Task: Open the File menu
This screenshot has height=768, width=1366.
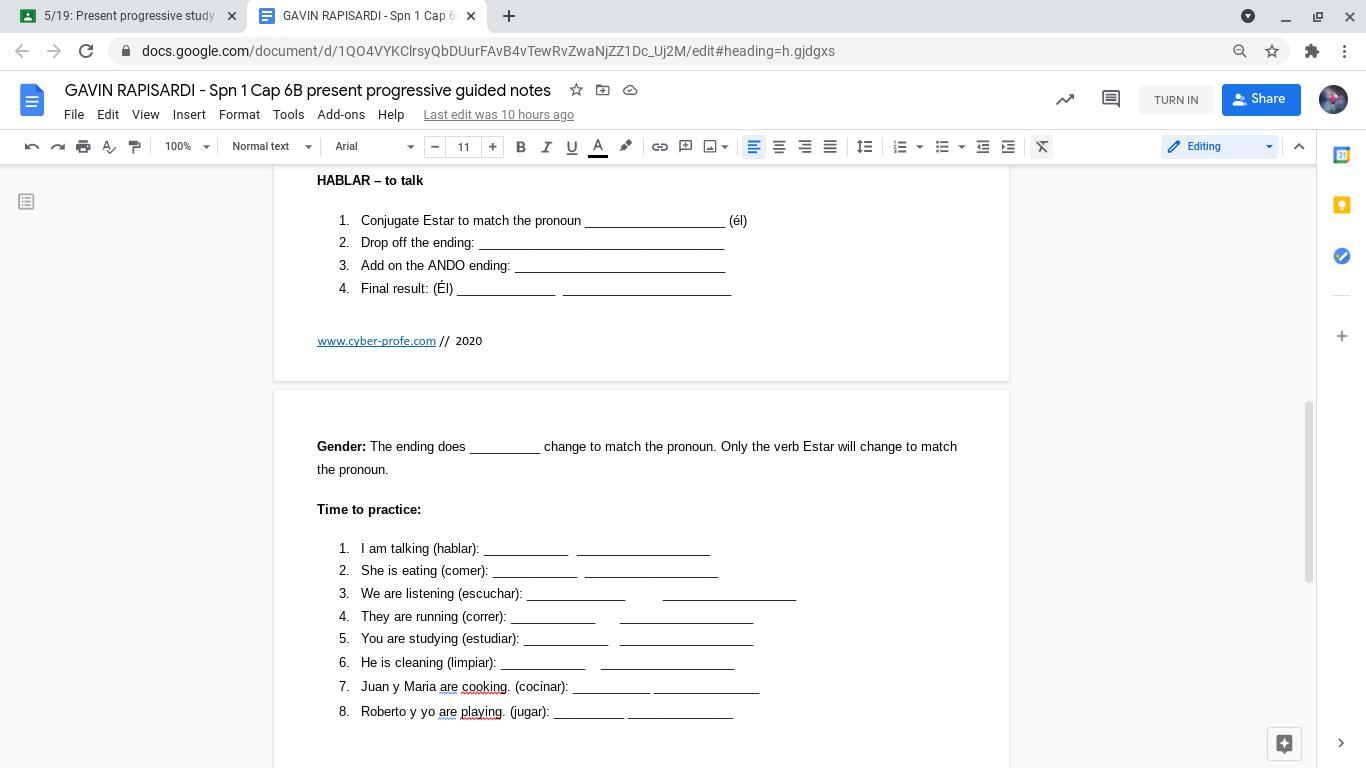Action: (74, 115)
